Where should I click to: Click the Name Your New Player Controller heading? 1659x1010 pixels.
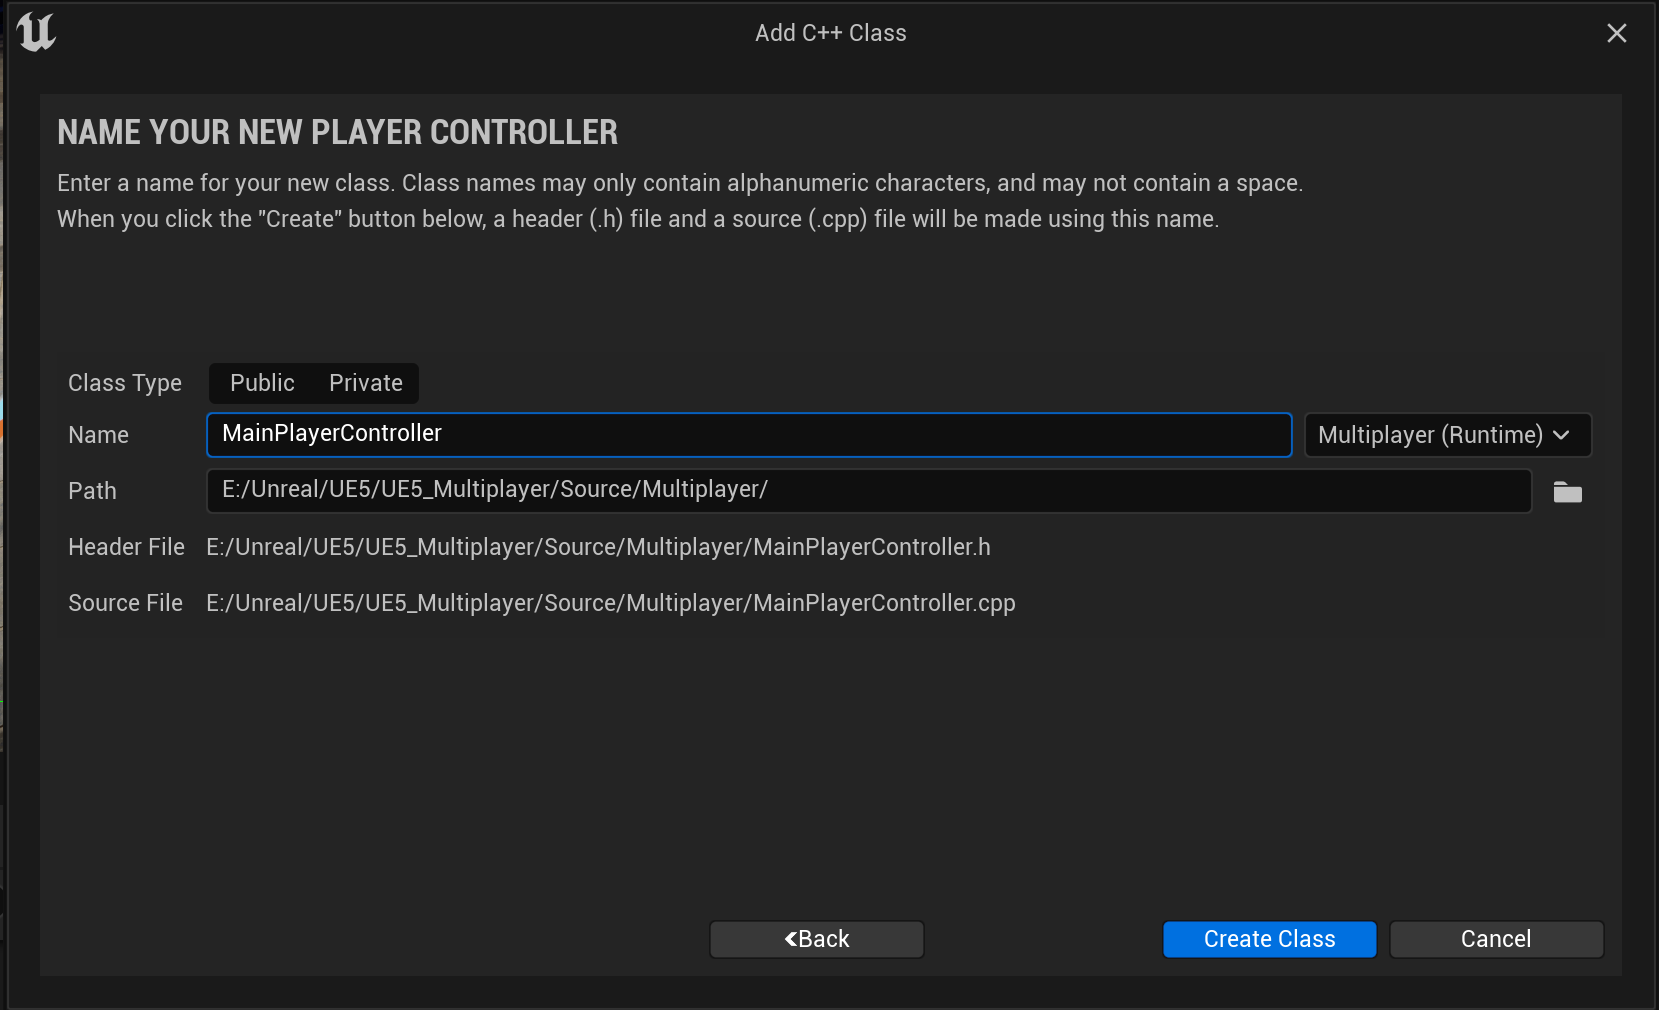[337, 132]
